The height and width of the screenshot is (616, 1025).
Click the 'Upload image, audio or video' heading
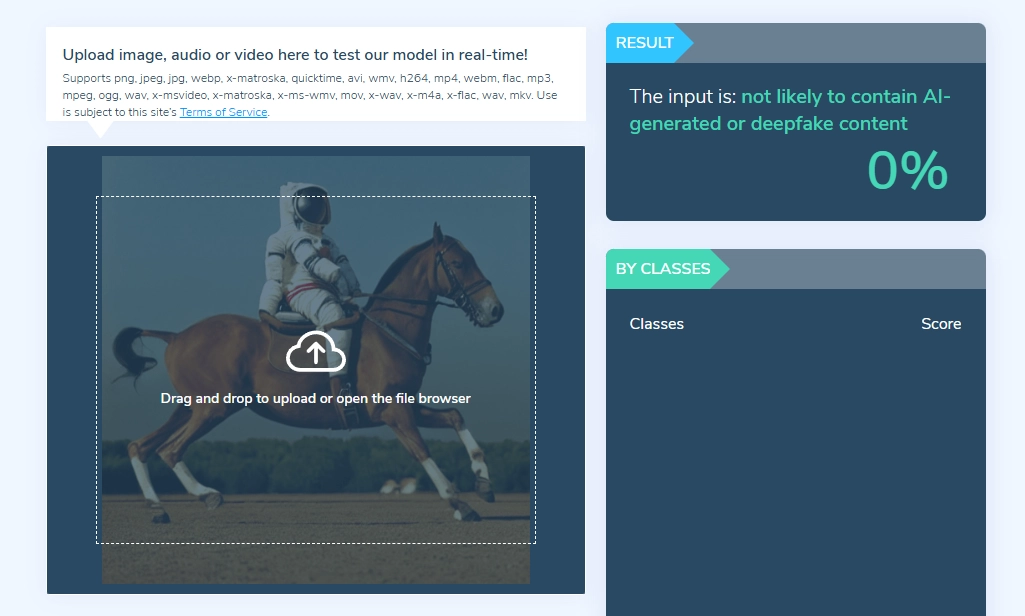click(295, 55)
